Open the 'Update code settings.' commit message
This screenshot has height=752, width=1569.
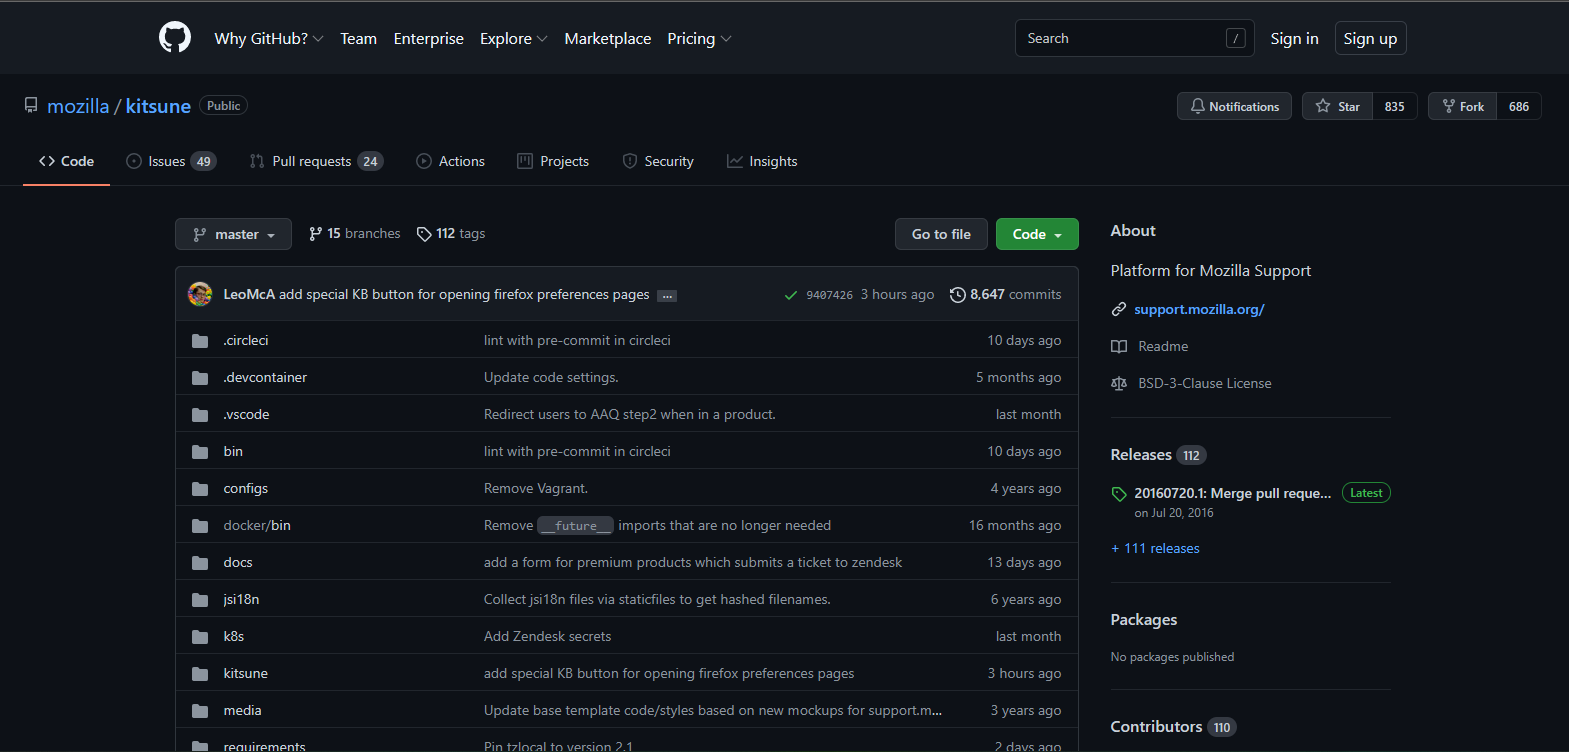551,377
